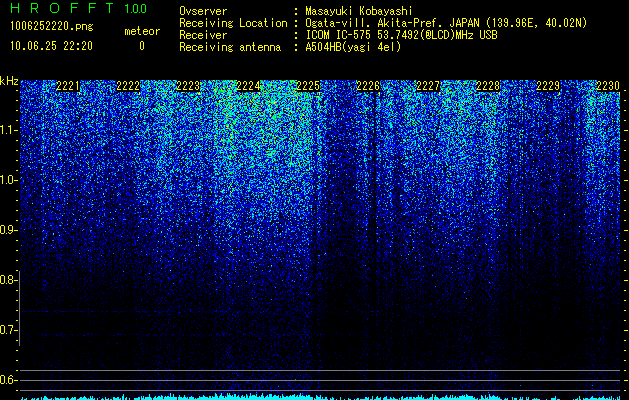Click the 2228 time marker

click(x=488, y=86)
